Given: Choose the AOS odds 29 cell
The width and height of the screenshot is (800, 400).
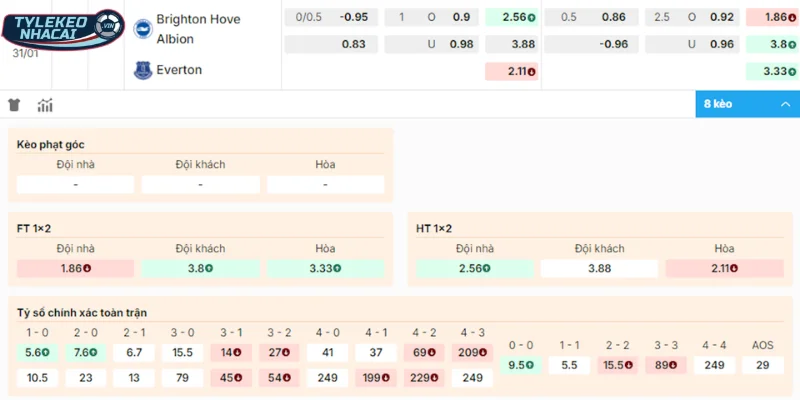Looking at the screenshot, I should pyautogui.click(x=763, y=365).
